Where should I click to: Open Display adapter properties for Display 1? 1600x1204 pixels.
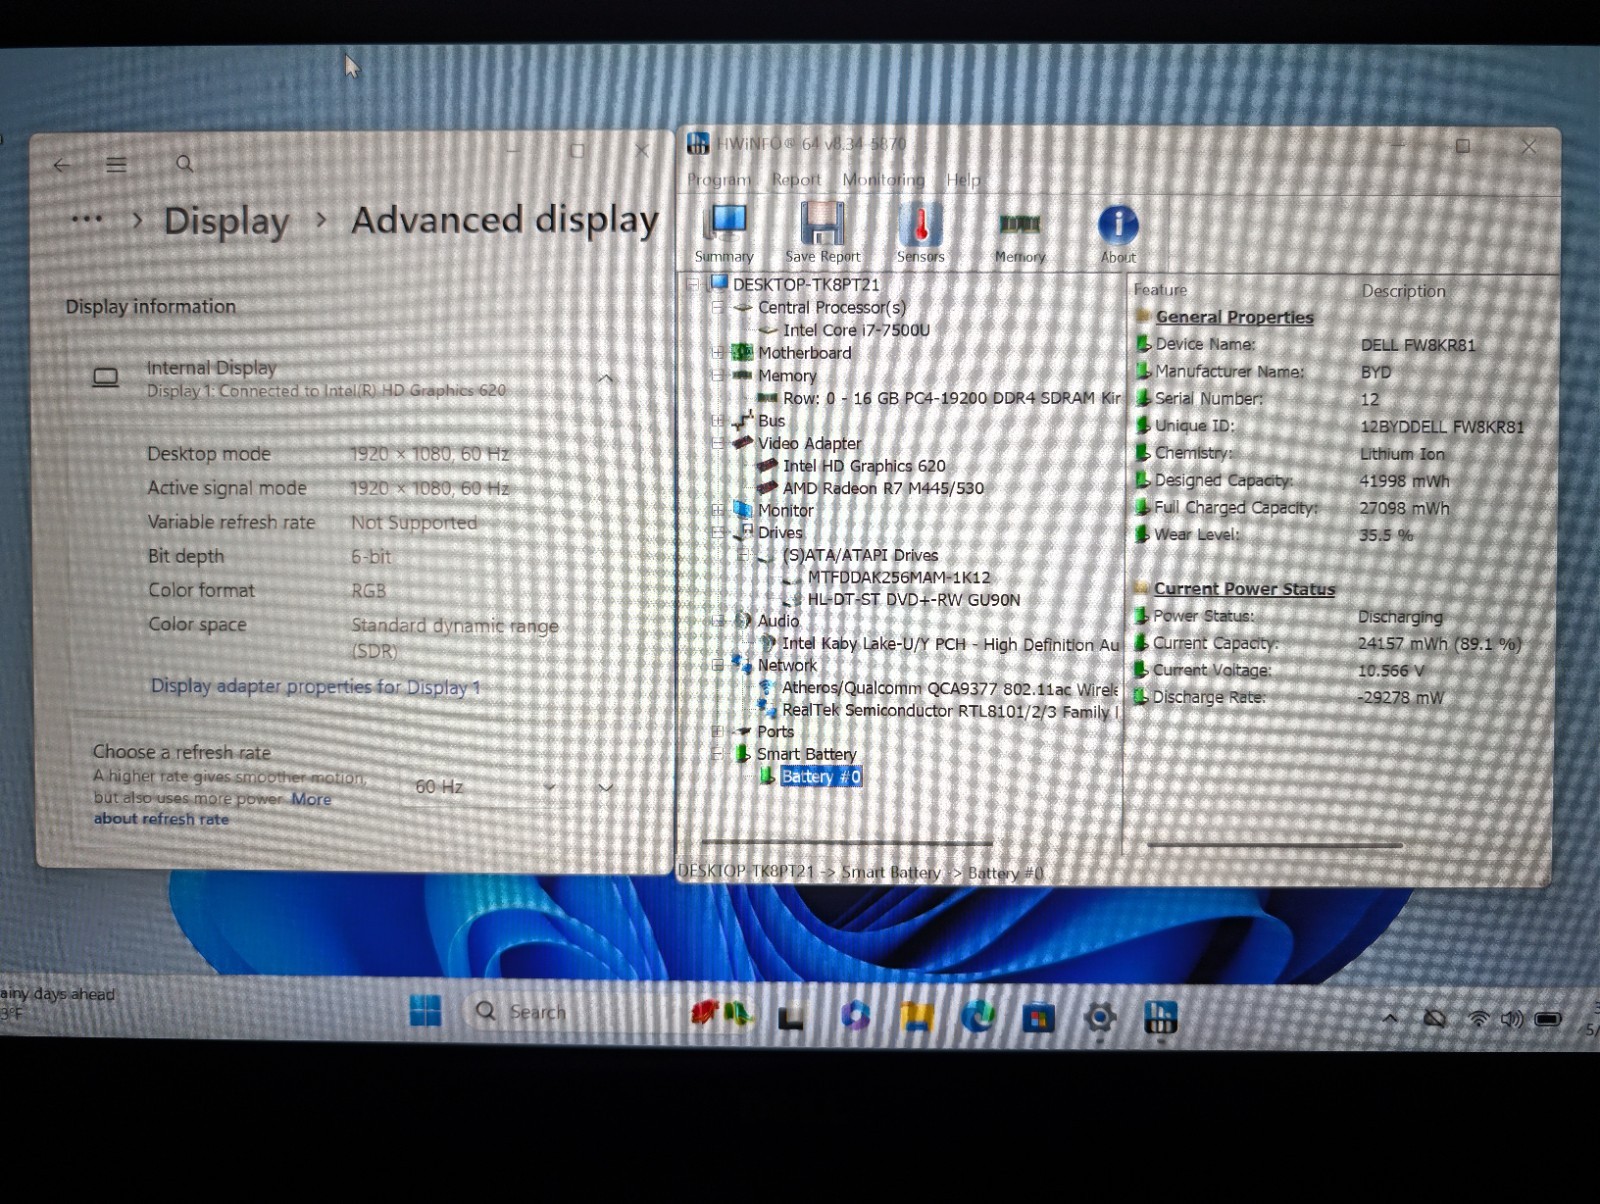point(315,687)
